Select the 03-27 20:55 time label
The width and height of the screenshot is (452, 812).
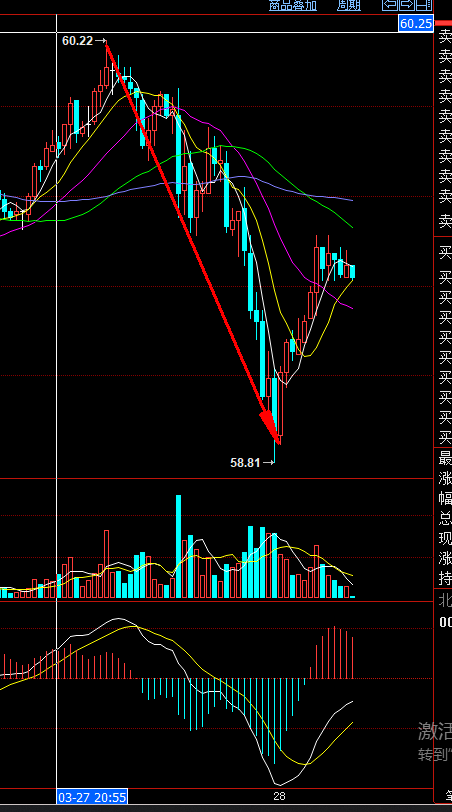pos(93,796)
